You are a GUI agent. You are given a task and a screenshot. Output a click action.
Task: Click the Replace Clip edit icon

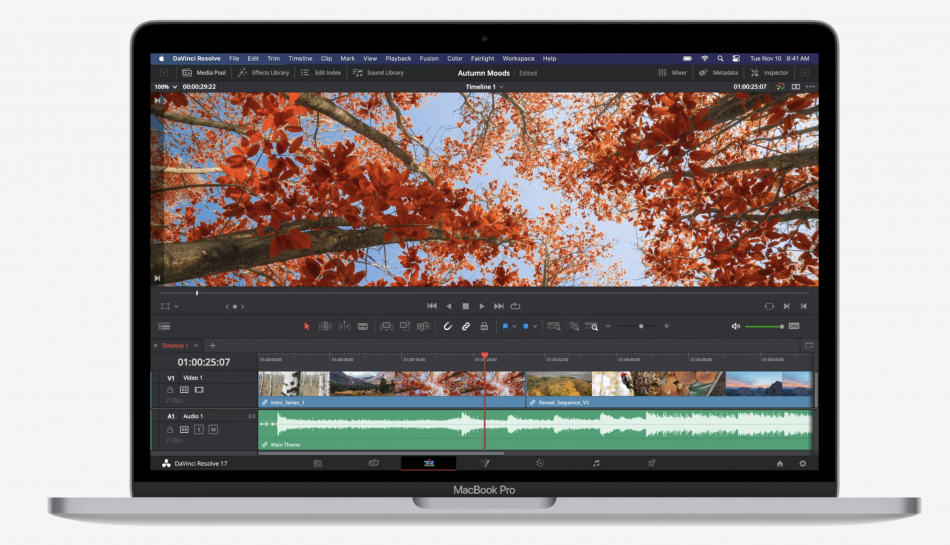pyautogui.click(x=424, y=326)
